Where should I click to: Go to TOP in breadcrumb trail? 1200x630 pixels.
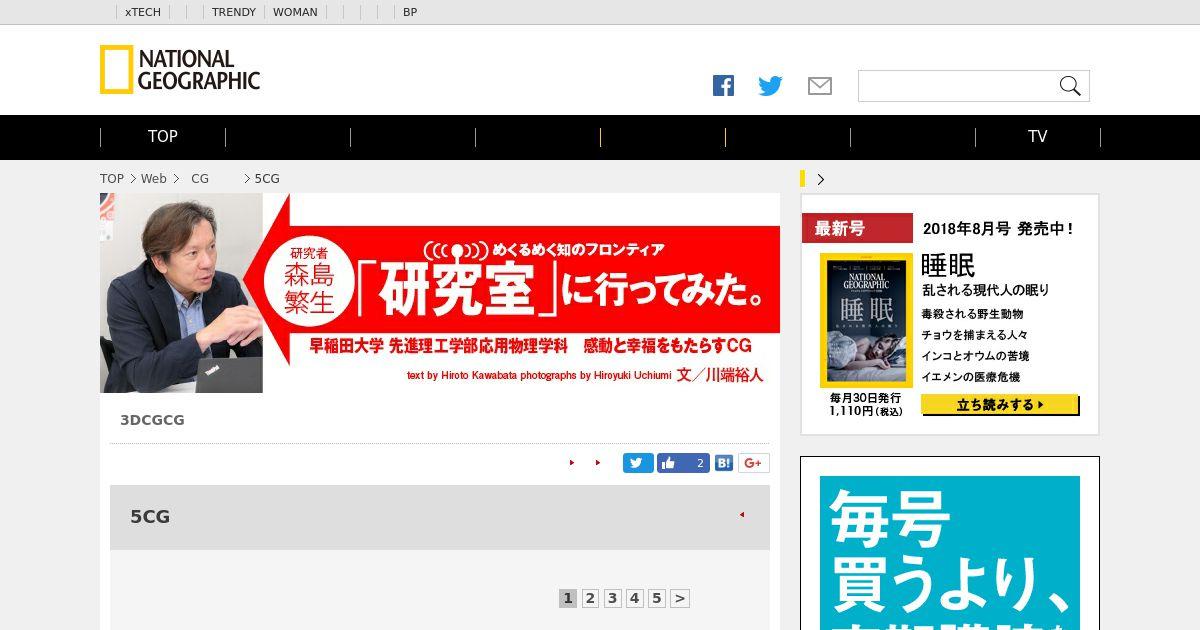(112, 179)
